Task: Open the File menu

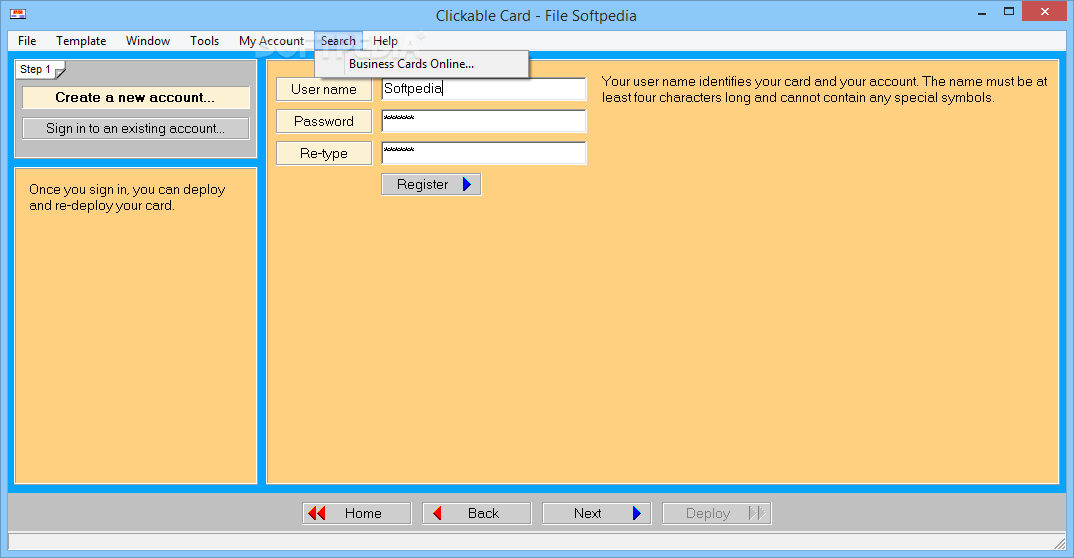Action: point(27,41)
